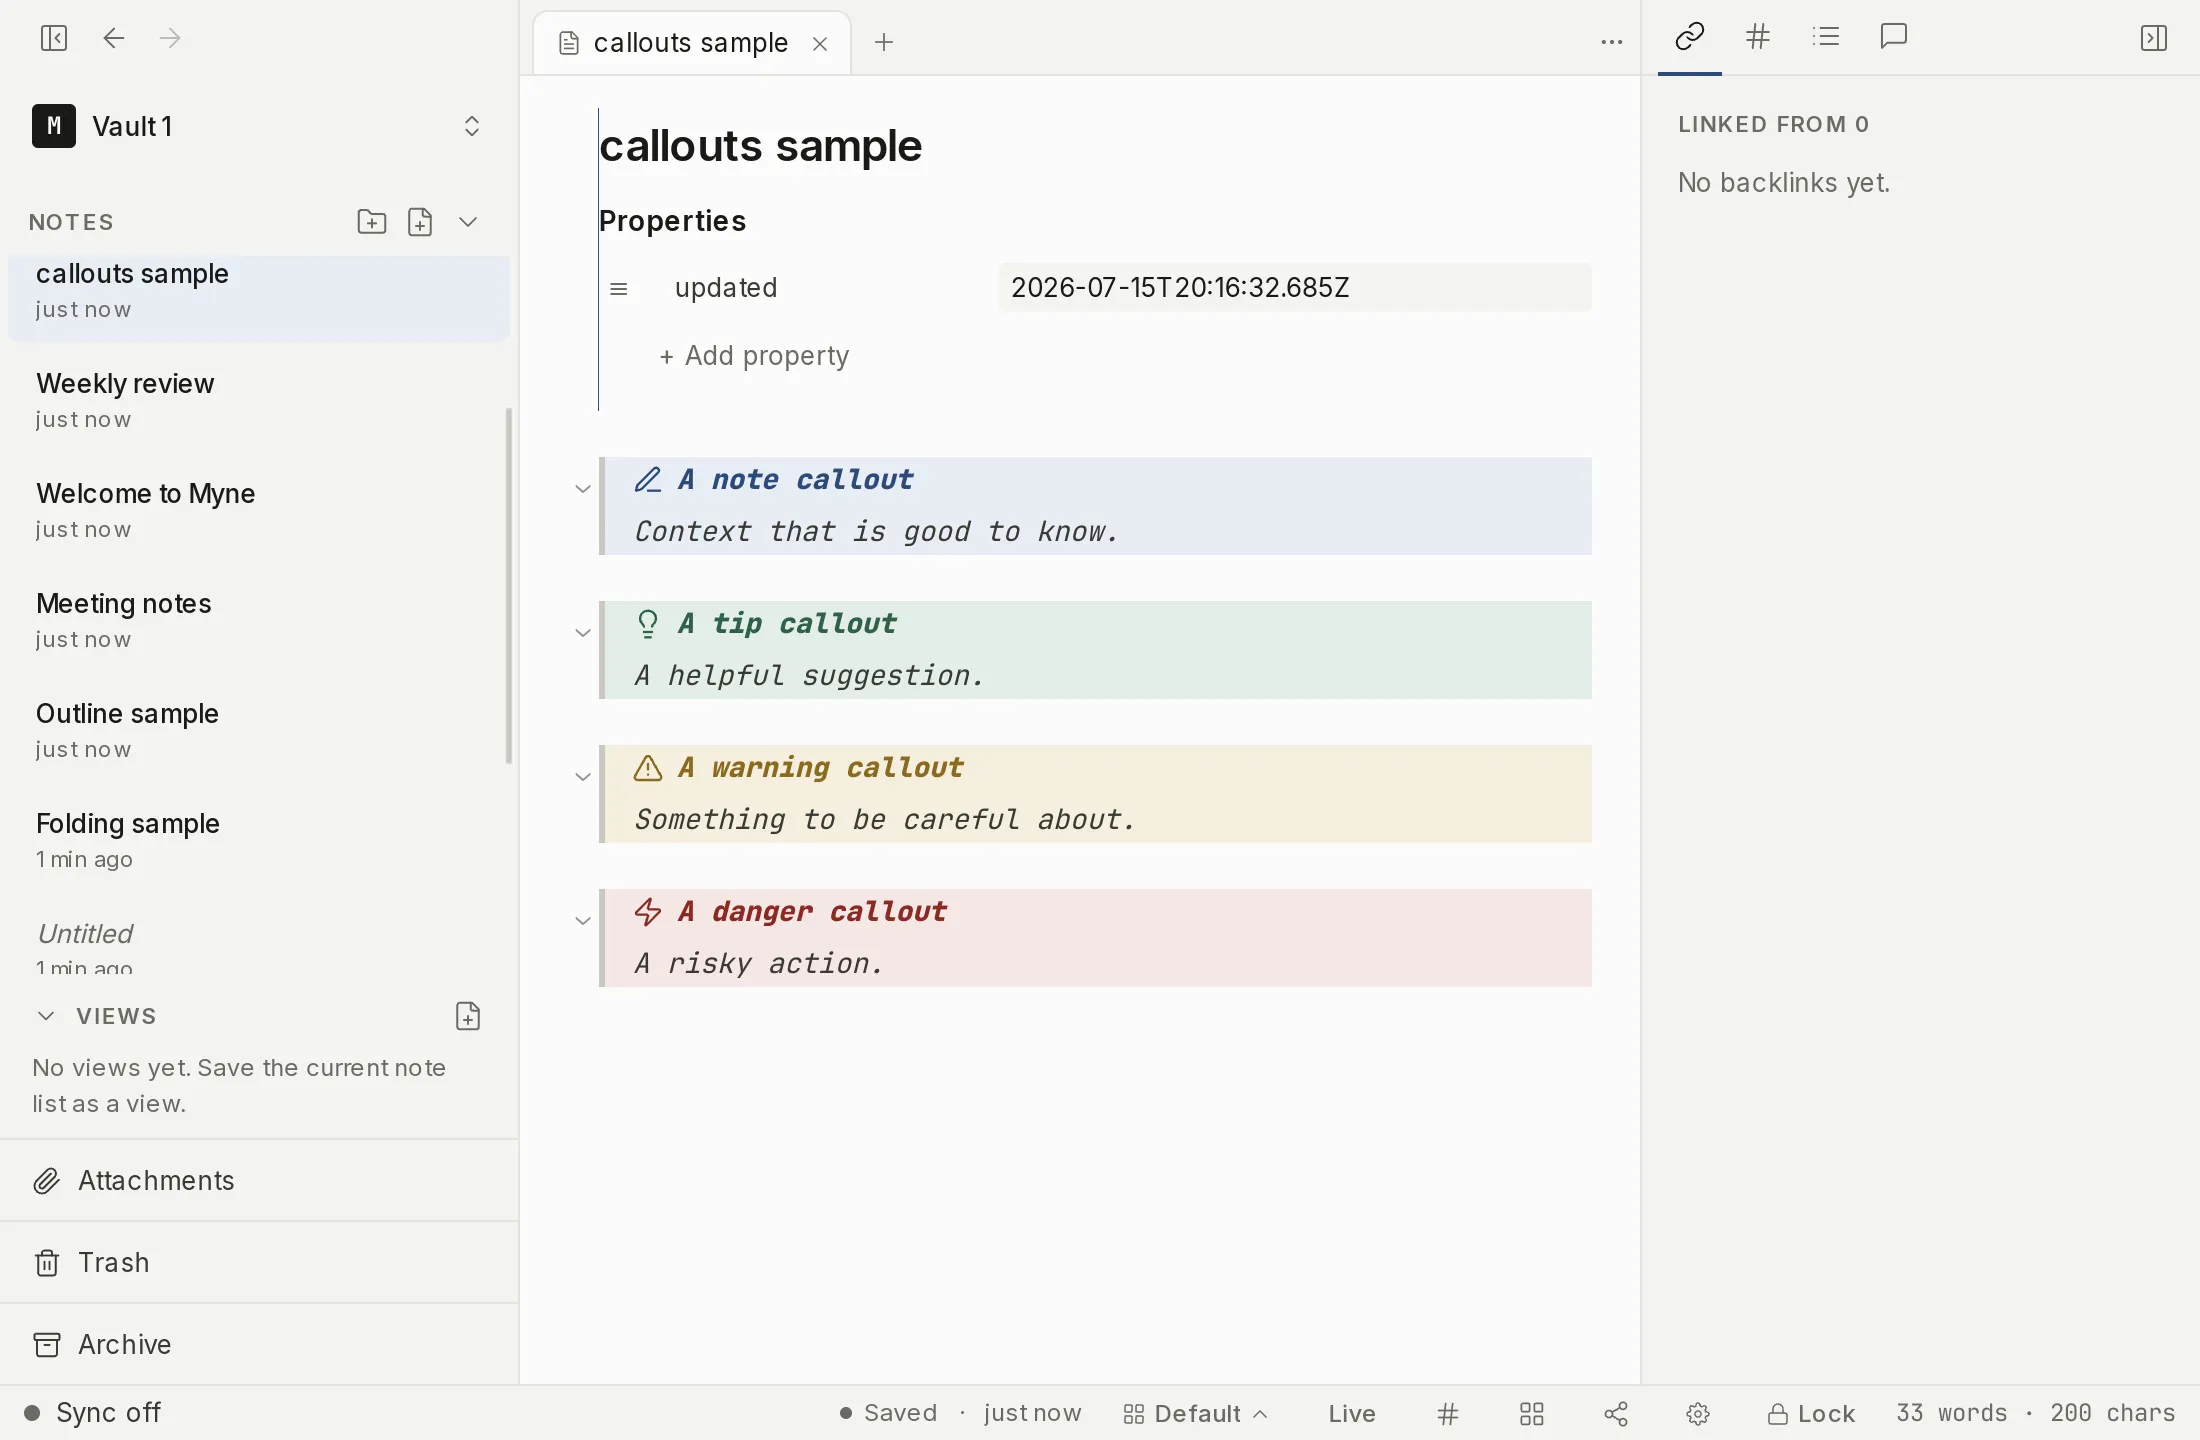Open Attachments
Screen dimensions: 2200x1440
pos(259,1181)
